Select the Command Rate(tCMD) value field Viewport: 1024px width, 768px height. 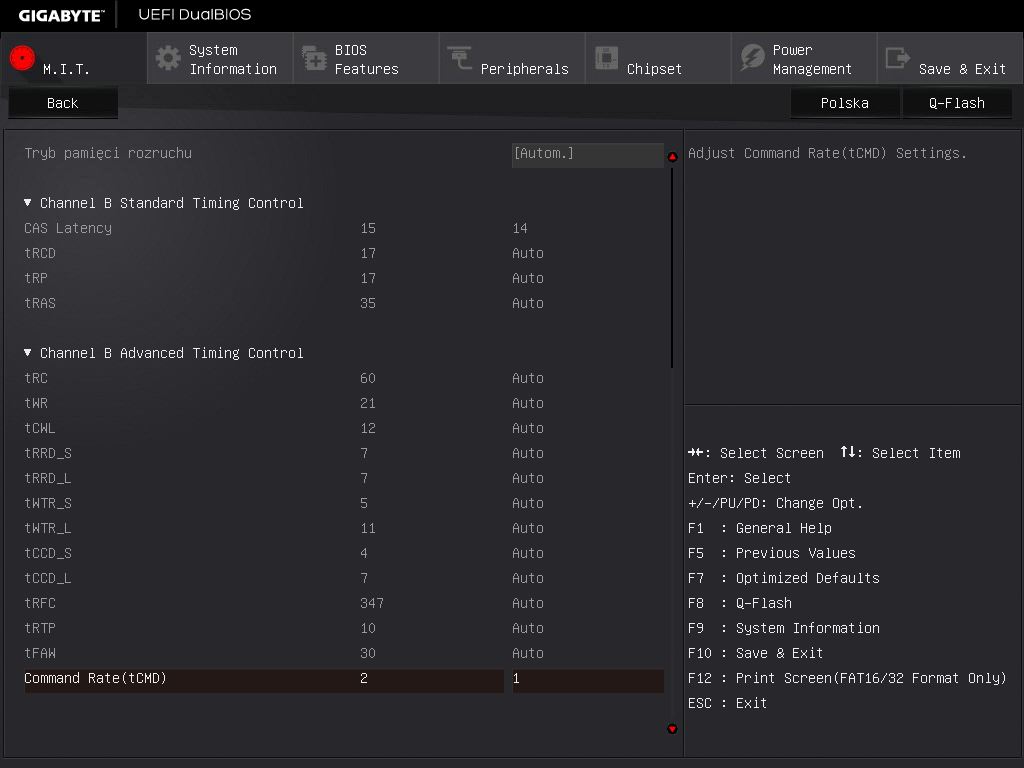point(587,679)
